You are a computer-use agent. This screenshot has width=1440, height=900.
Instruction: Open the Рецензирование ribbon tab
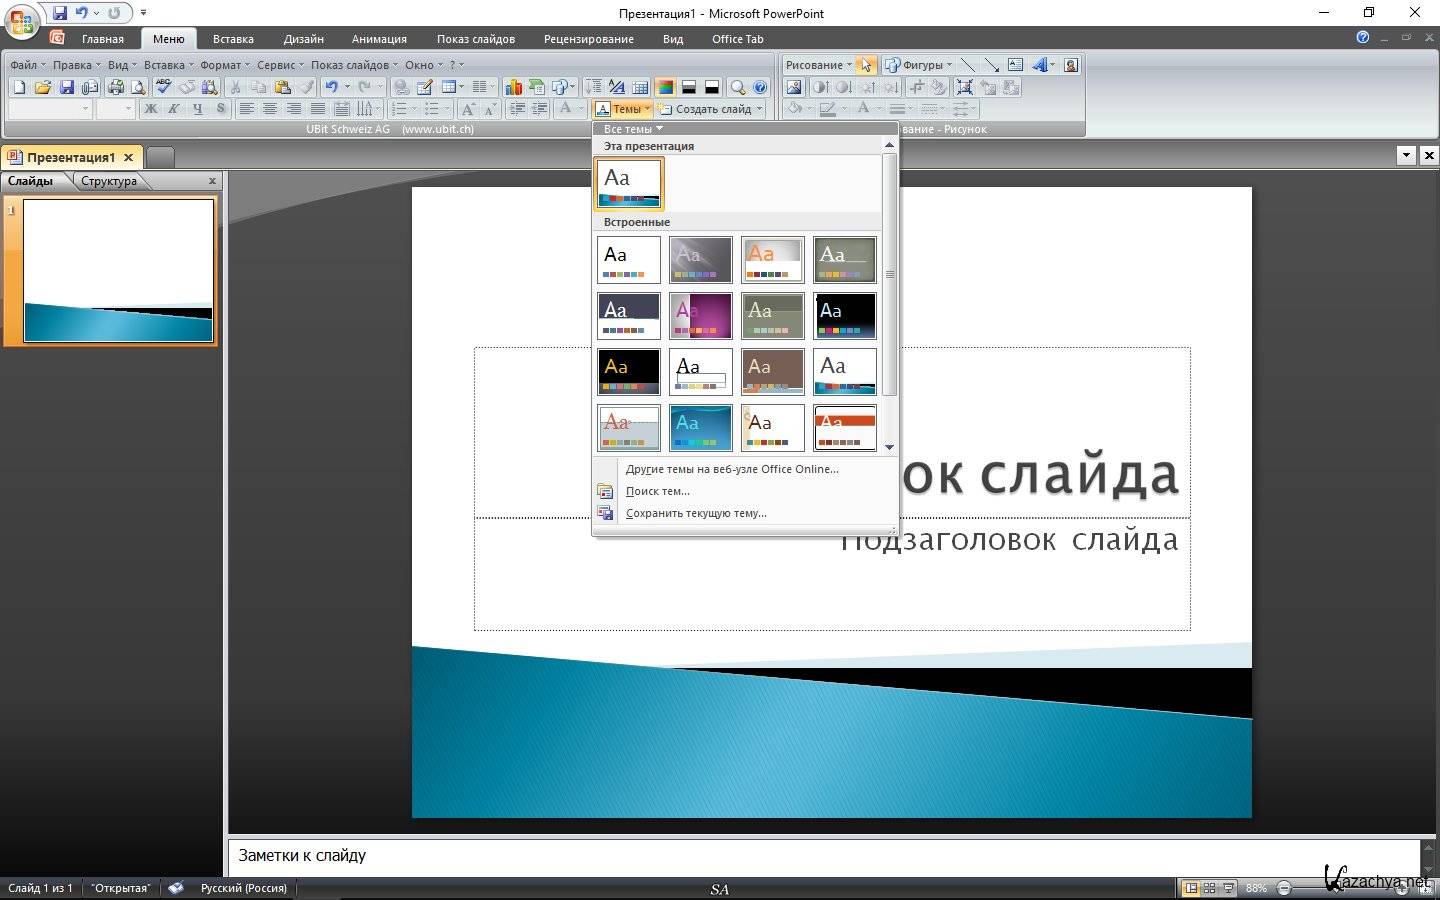[x=588, y=39]
